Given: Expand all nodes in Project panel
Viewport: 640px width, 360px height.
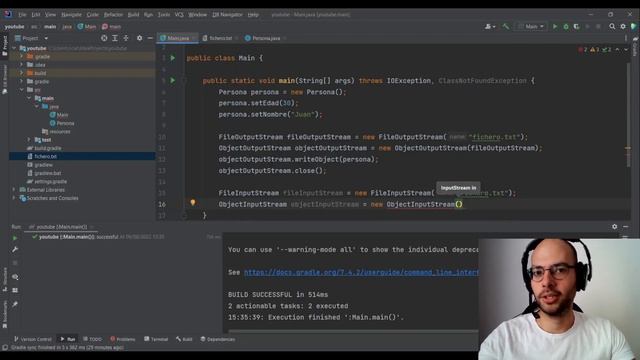Looking at the screenshot, I should [115, 38].
